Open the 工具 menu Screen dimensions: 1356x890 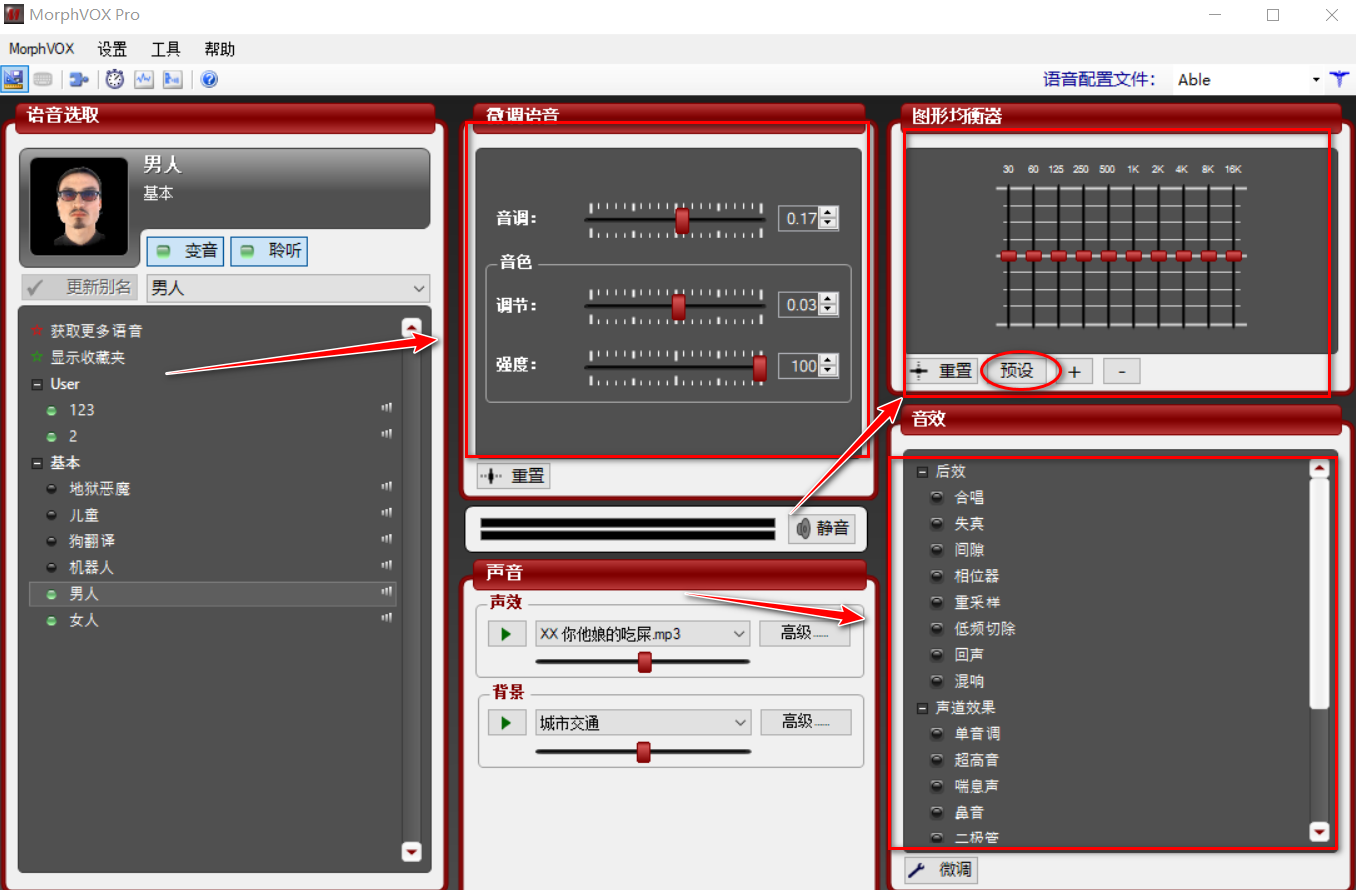tap(166, 49)
